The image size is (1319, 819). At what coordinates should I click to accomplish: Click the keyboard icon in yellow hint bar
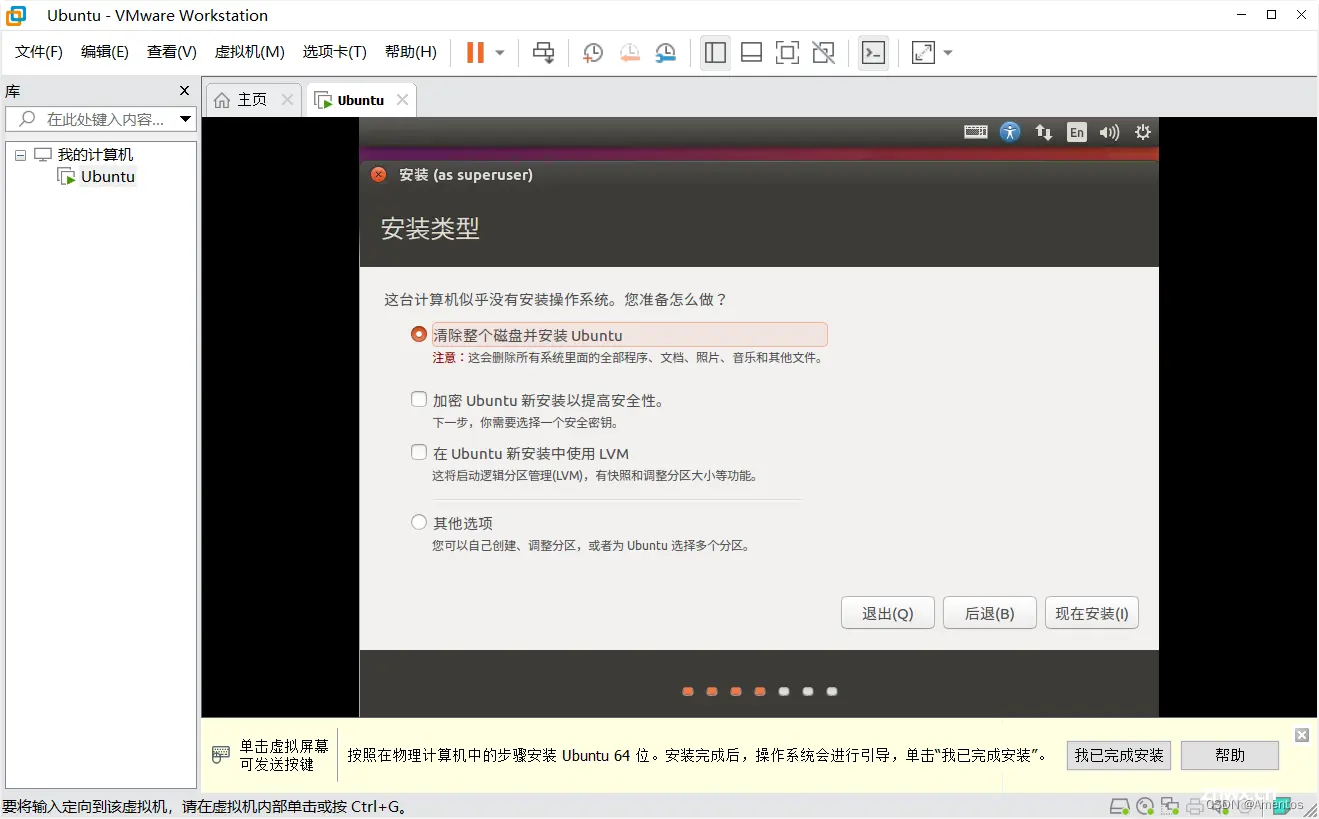(x=221, y=755)
